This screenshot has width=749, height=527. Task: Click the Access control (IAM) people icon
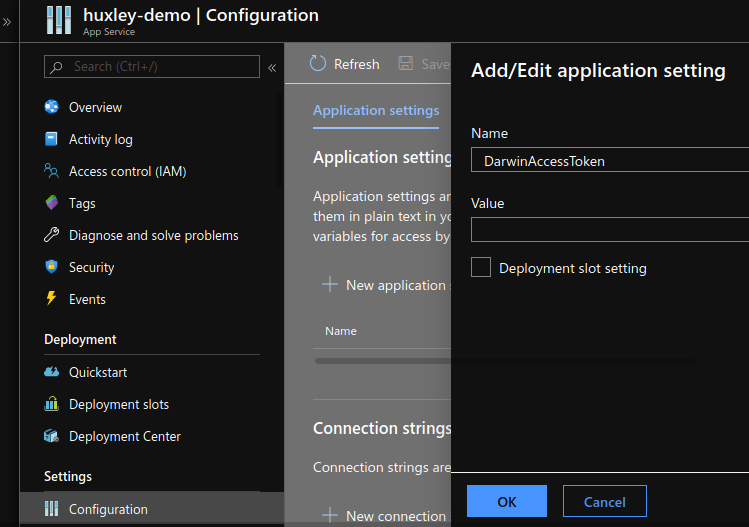(x=51, y=171)
